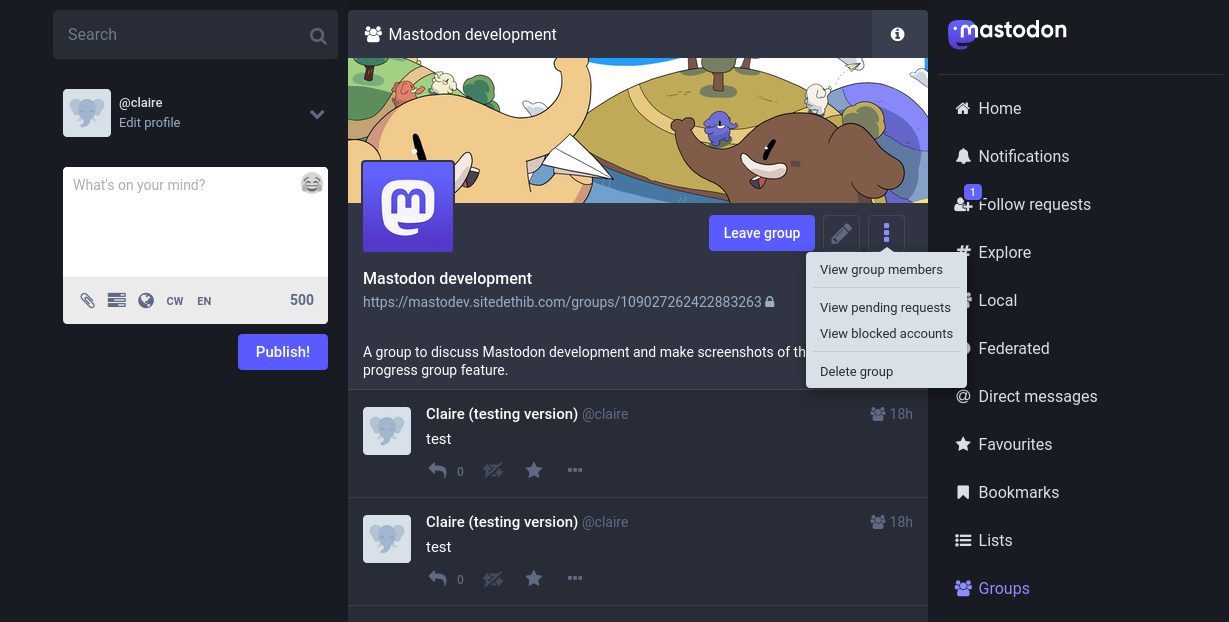1229x622 pixels.
Task: Open the EN language selector
Action: point(204,301)
